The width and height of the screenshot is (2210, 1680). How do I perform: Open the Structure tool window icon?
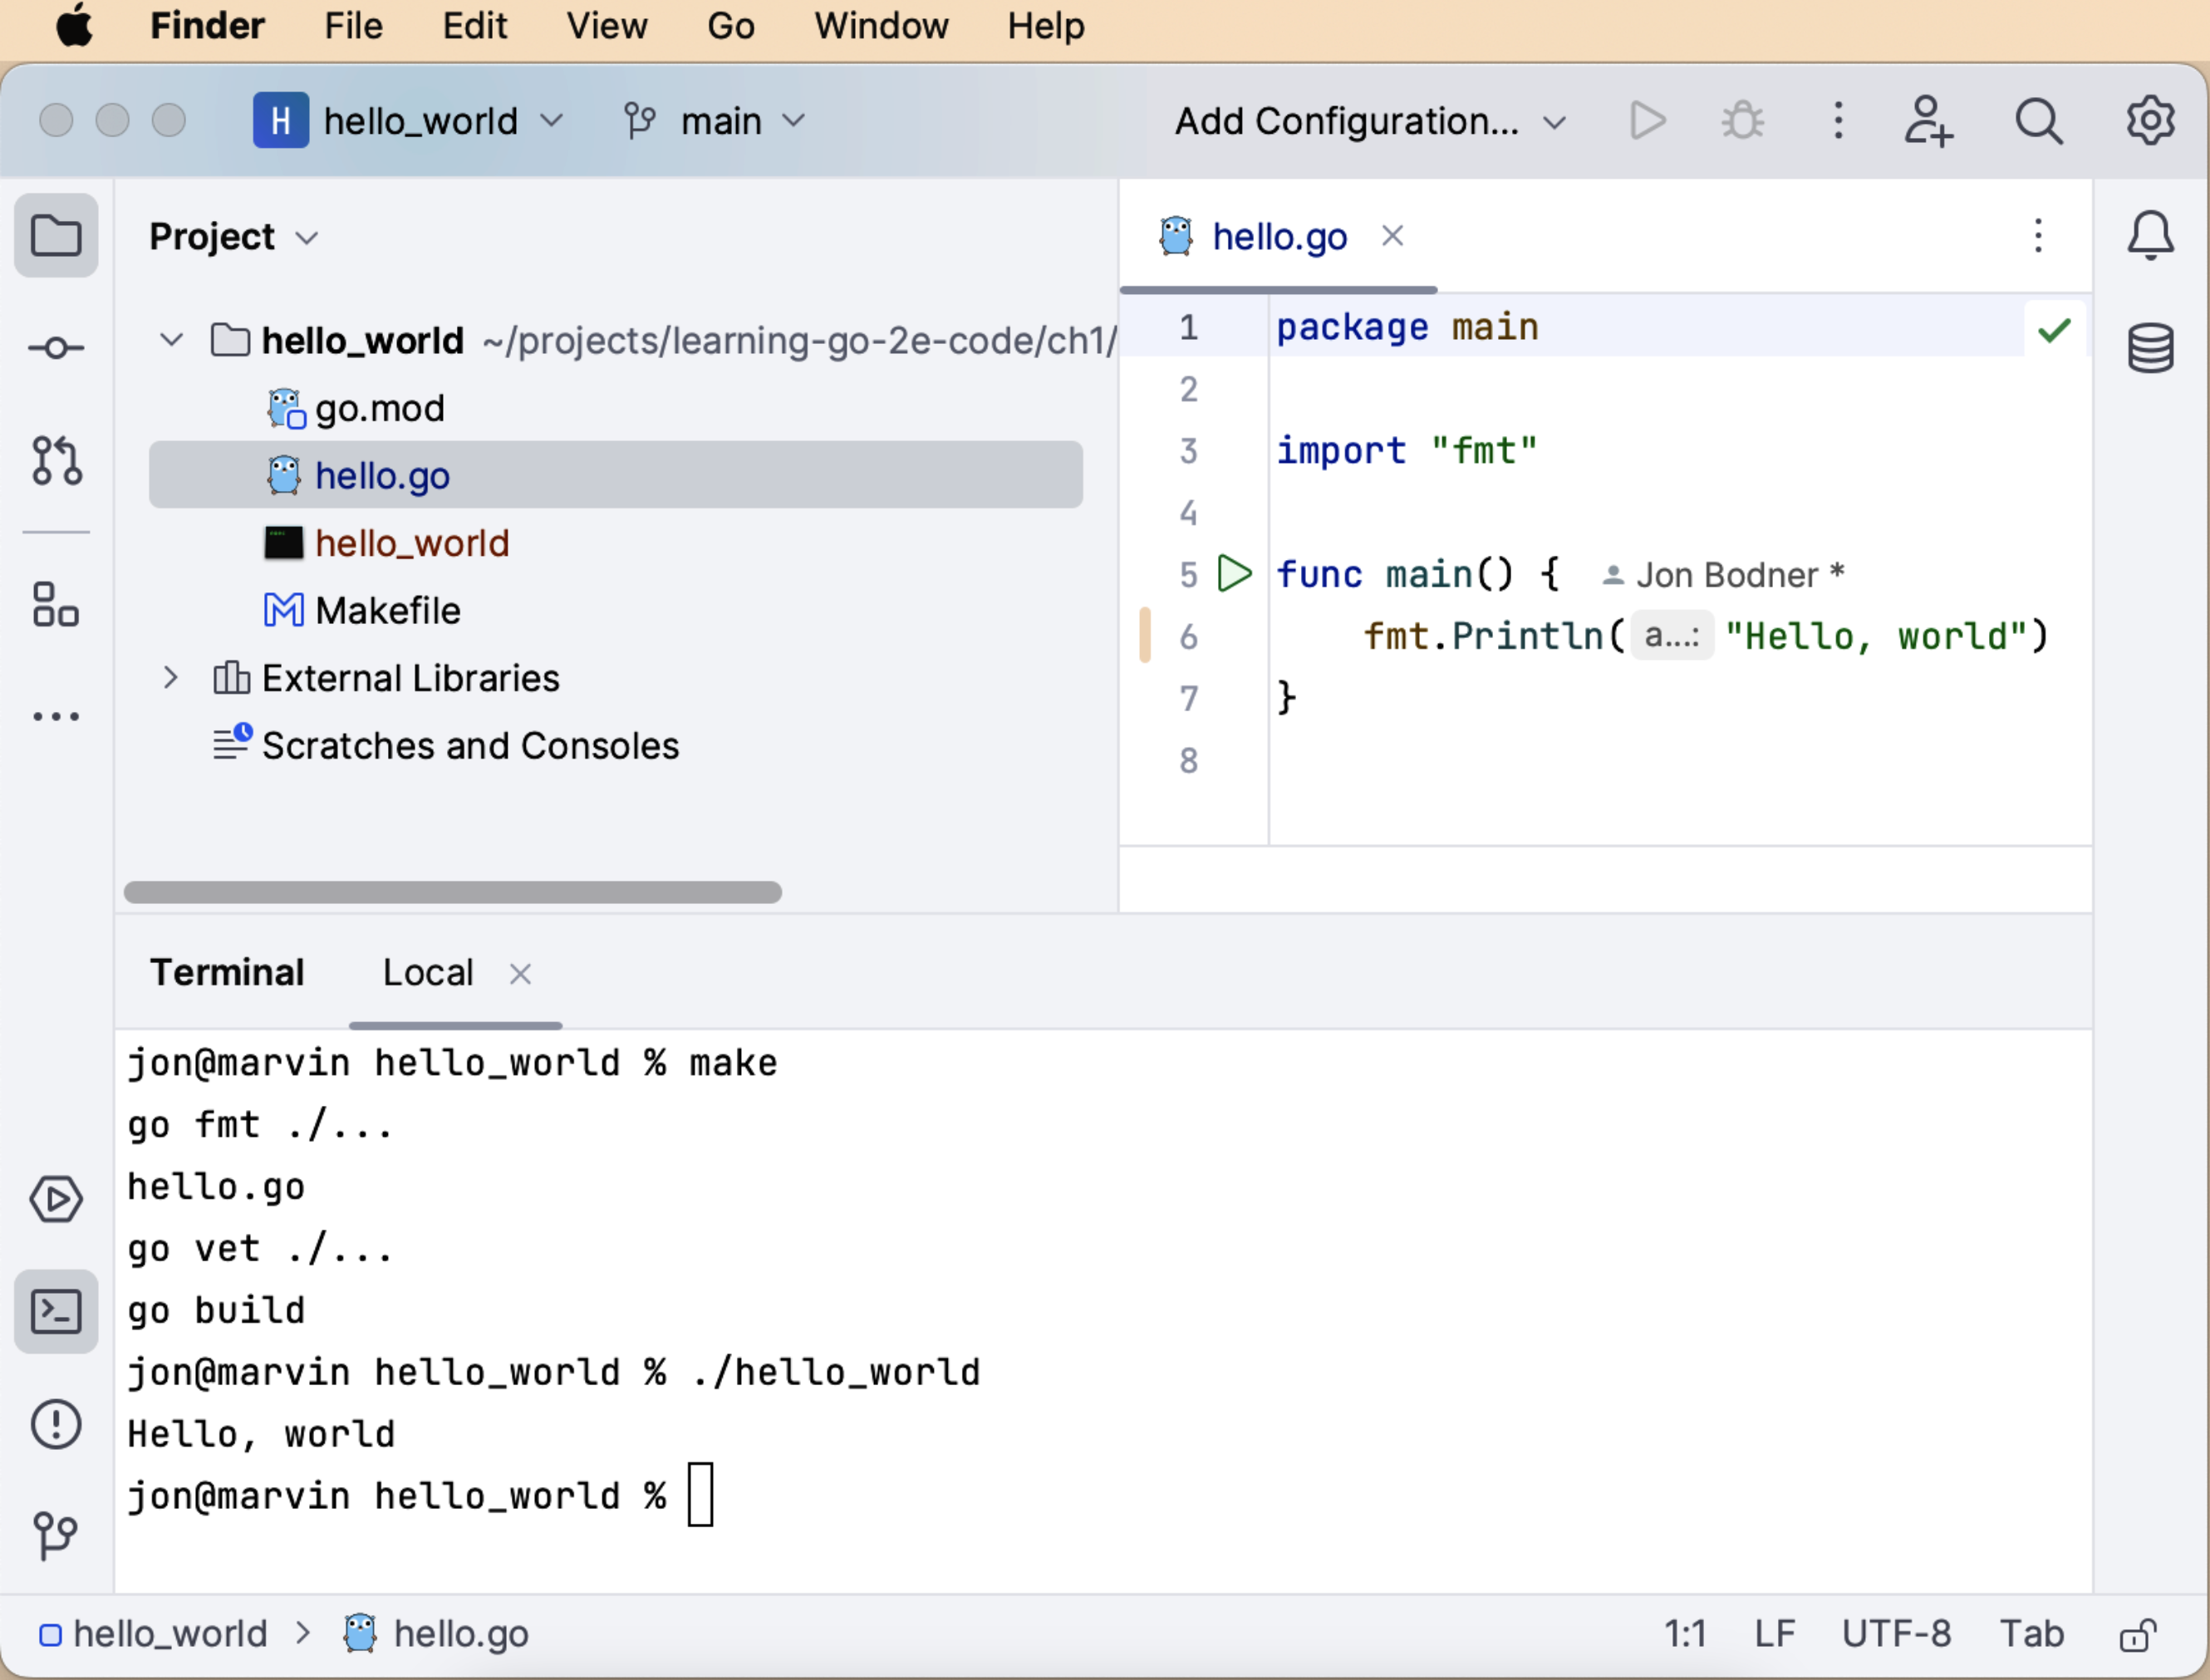click(56, 605)
